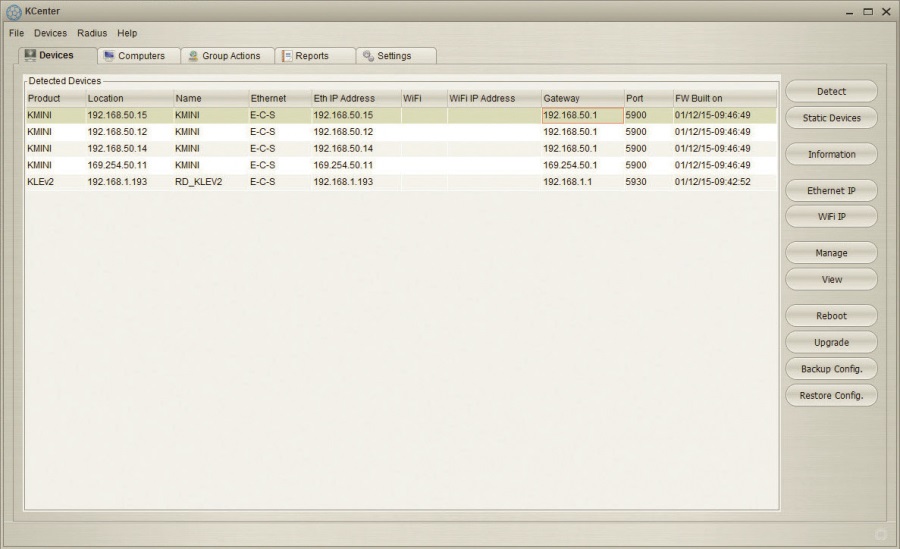Click the View button
The height and width of the screenshot is (549, 900).
tap(831, 280)
